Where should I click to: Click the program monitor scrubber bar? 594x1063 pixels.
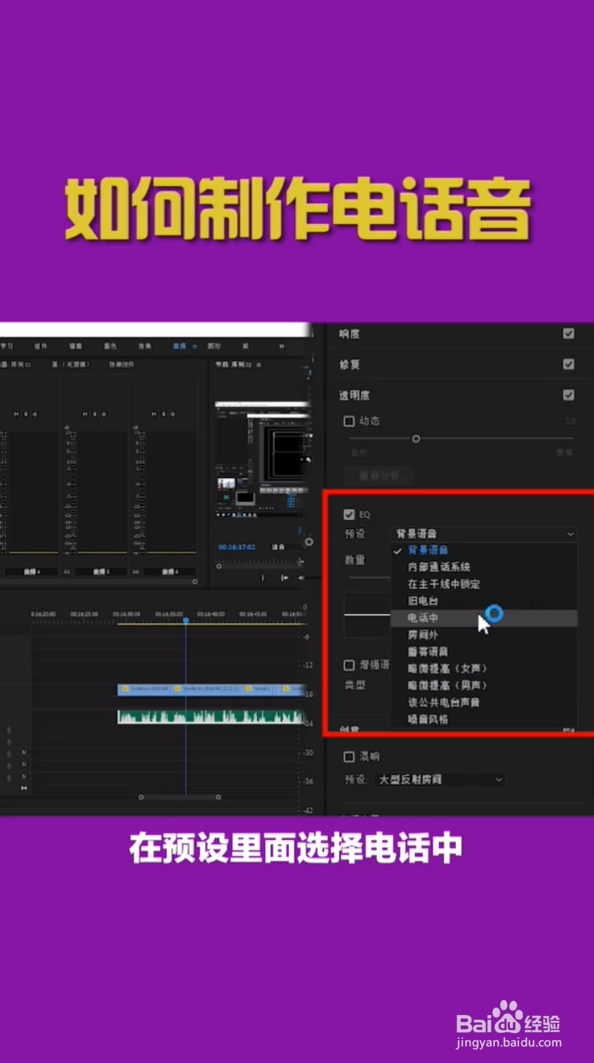click(259, 564)
